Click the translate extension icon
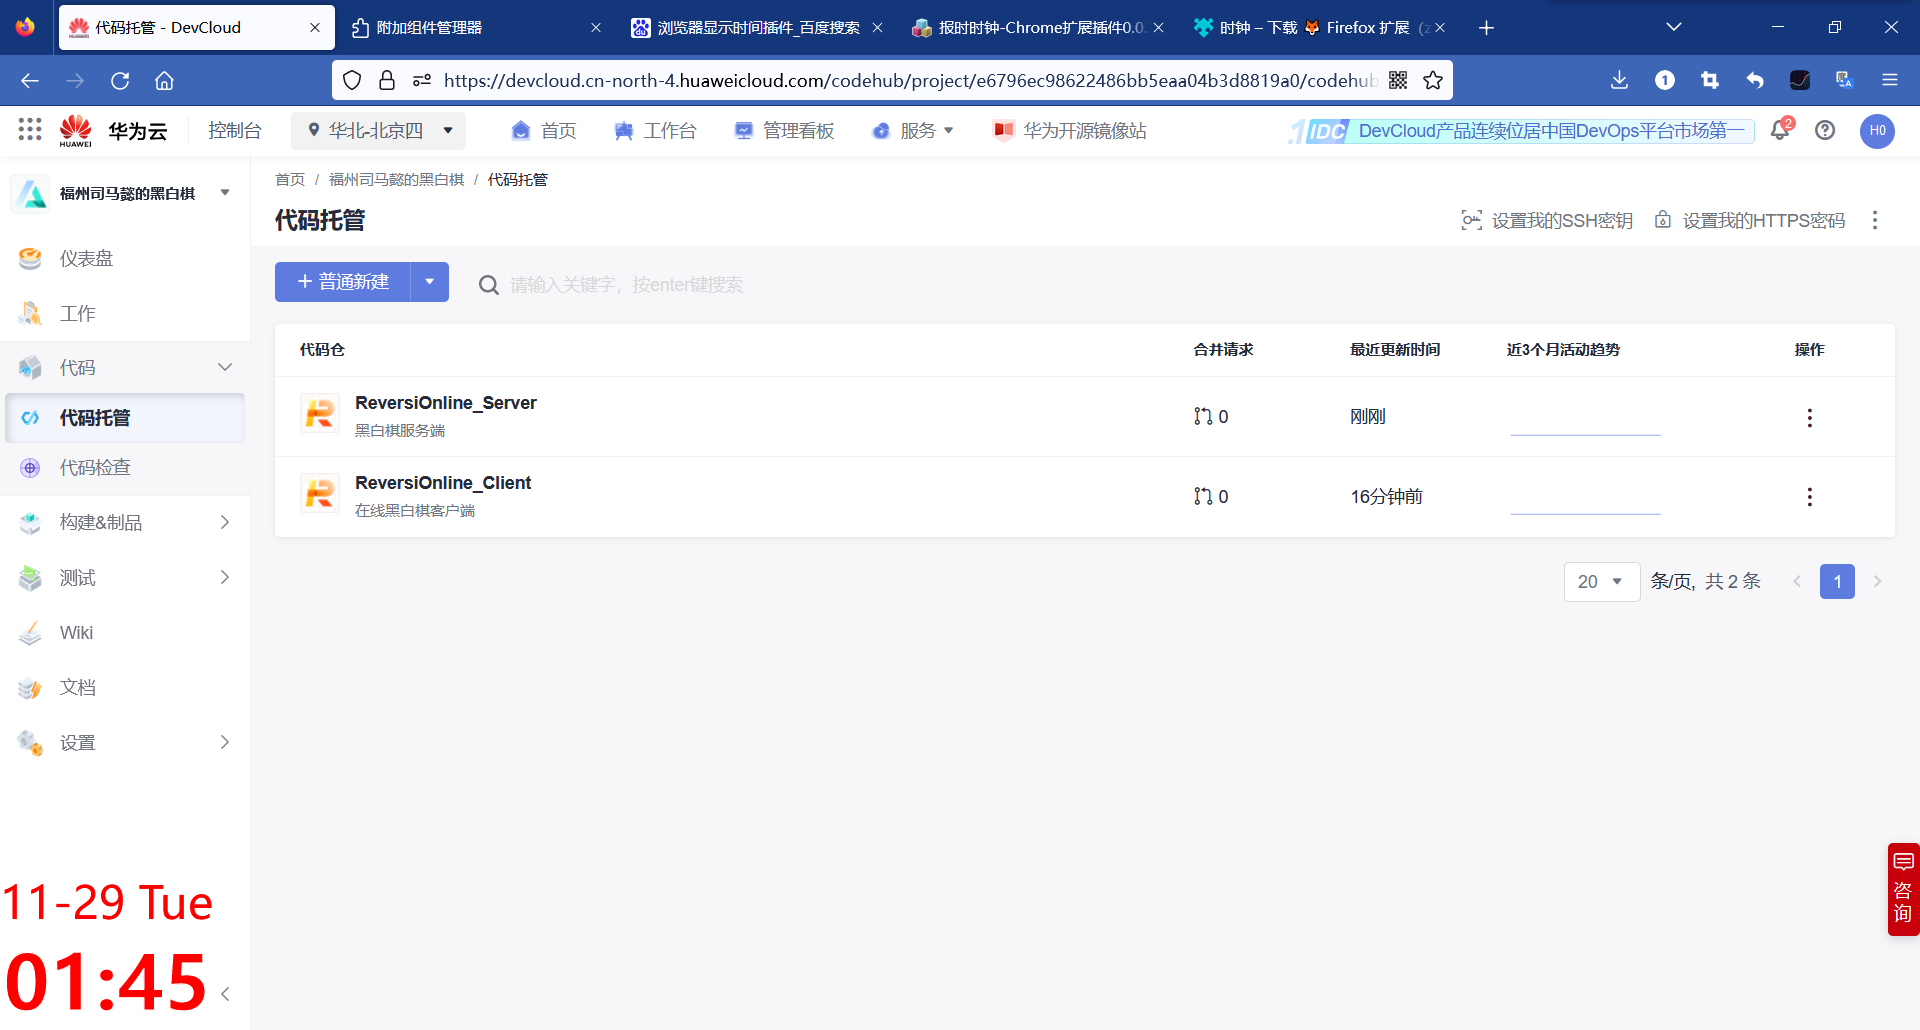The height and width of the screenshot is (1030, 1920). (x=1844, y=80)
